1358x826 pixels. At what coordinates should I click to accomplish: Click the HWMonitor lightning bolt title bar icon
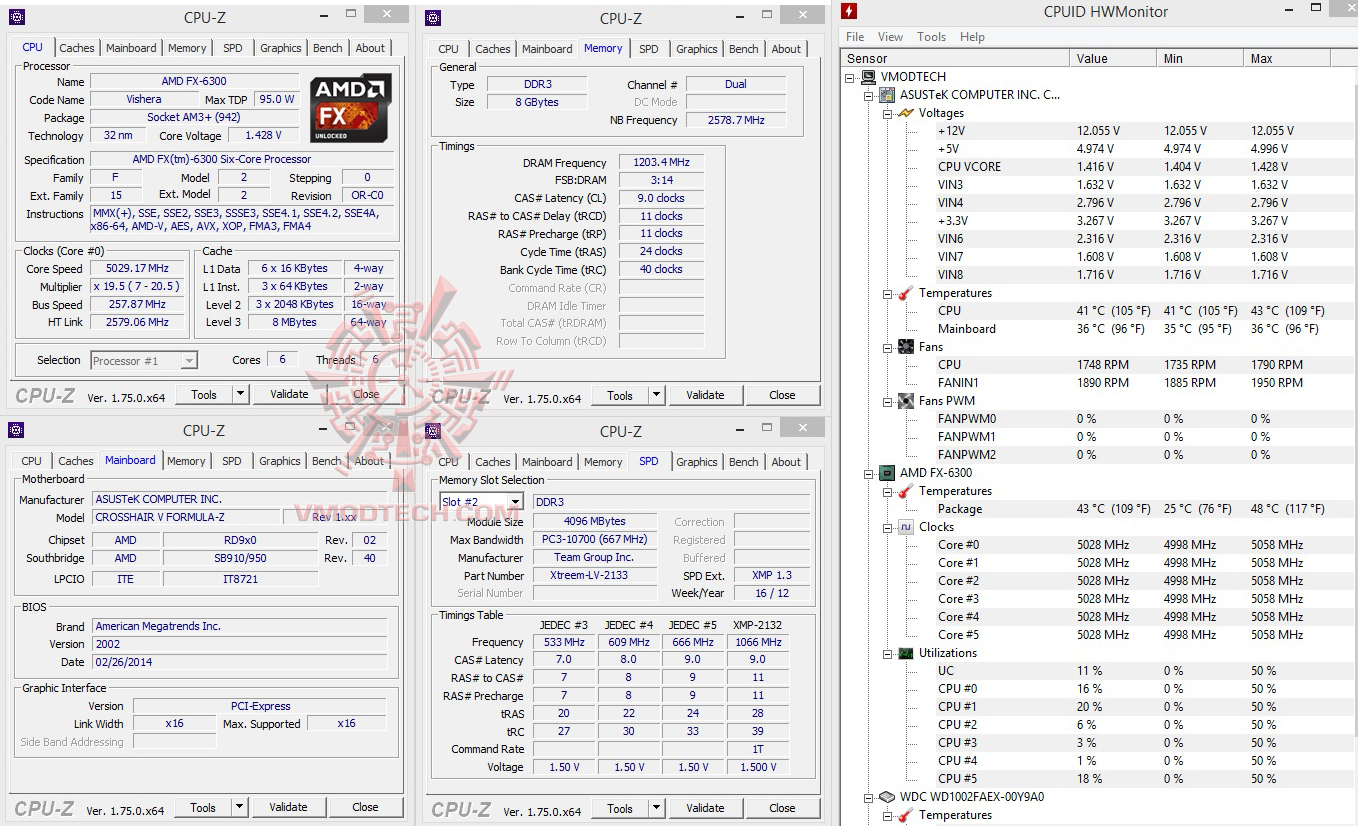coord(849,12)
